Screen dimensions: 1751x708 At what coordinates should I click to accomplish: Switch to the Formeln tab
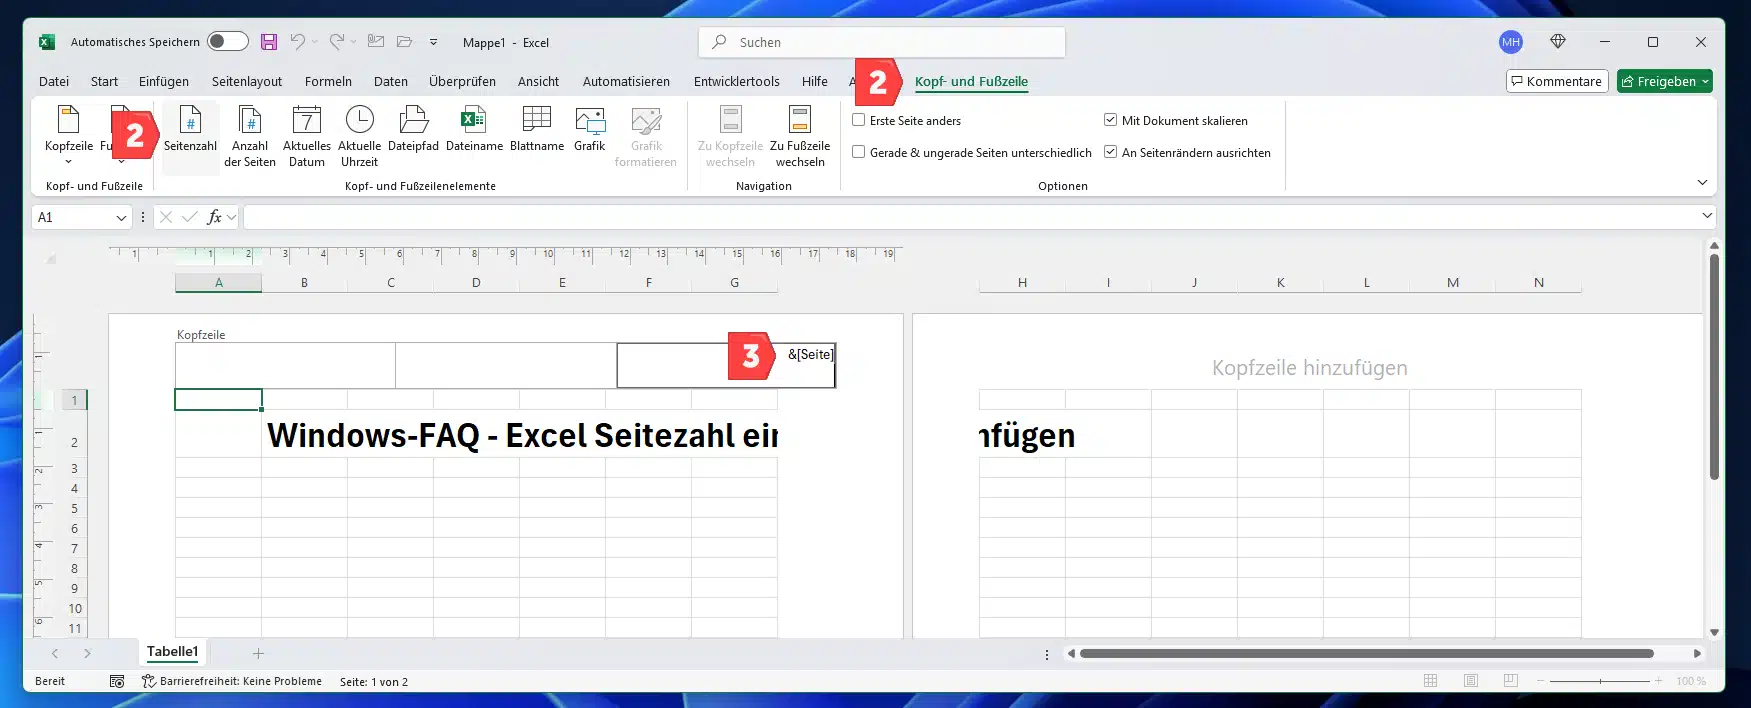tap(328, 81)
